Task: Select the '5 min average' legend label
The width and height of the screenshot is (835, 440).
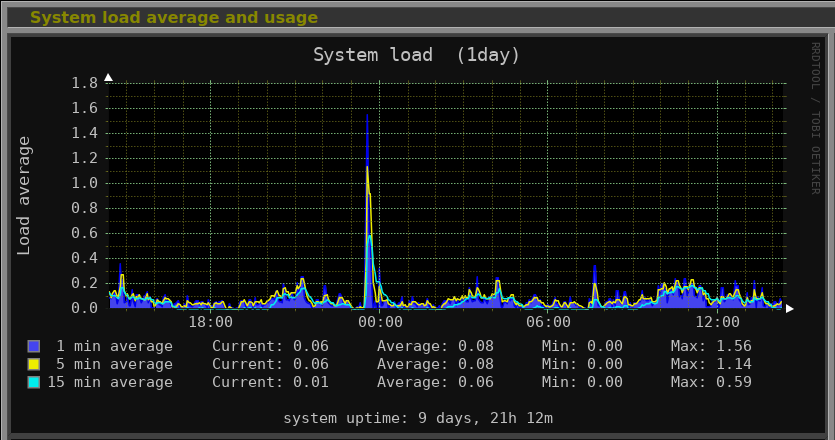Action: click(x=114, y=364)
